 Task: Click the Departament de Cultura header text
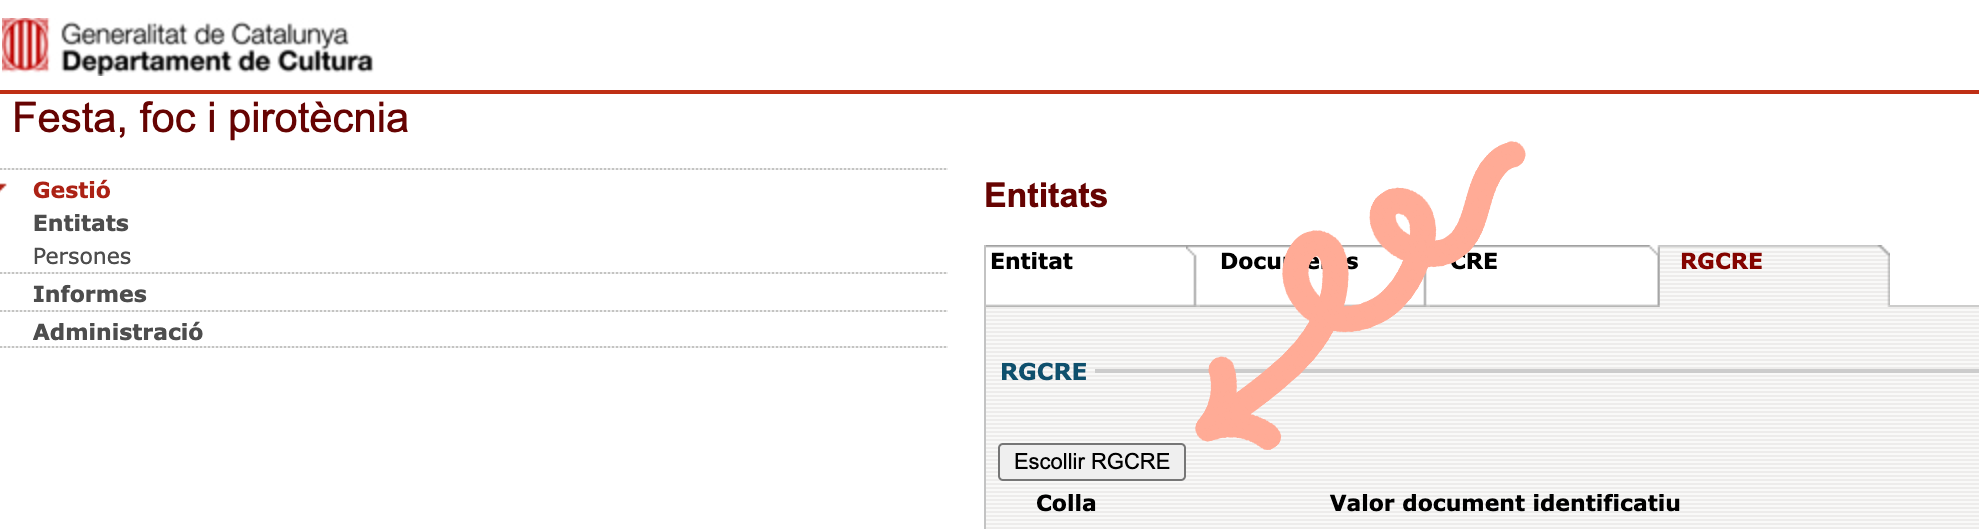coord(216,62)
